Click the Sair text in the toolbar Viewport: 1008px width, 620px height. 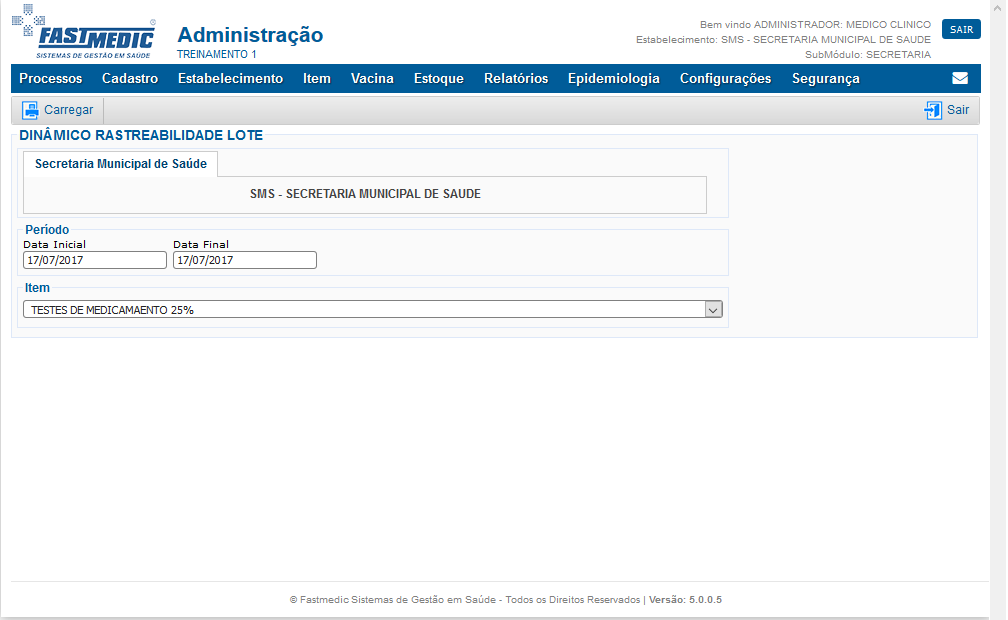click(x=957, y=110)
